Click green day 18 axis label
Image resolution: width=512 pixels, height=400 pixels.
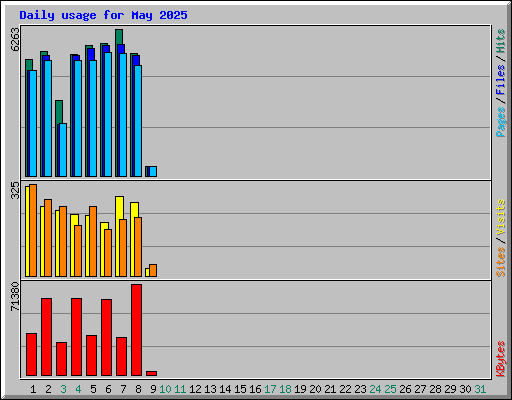[285, 389]
